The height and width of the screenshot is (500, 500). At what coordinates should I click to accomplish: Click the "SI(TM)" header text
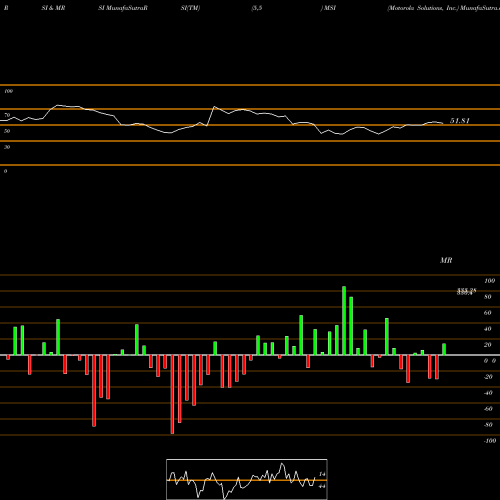pyautogui.click(x=190, y=8)
